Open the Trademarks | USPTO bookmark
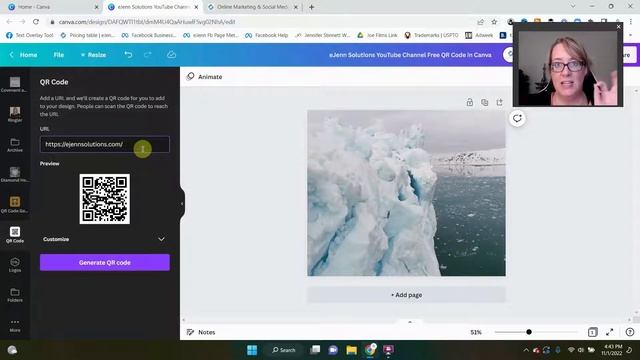Screen dimensions: 640x360 pyautogui.click(x=431, y=36)
